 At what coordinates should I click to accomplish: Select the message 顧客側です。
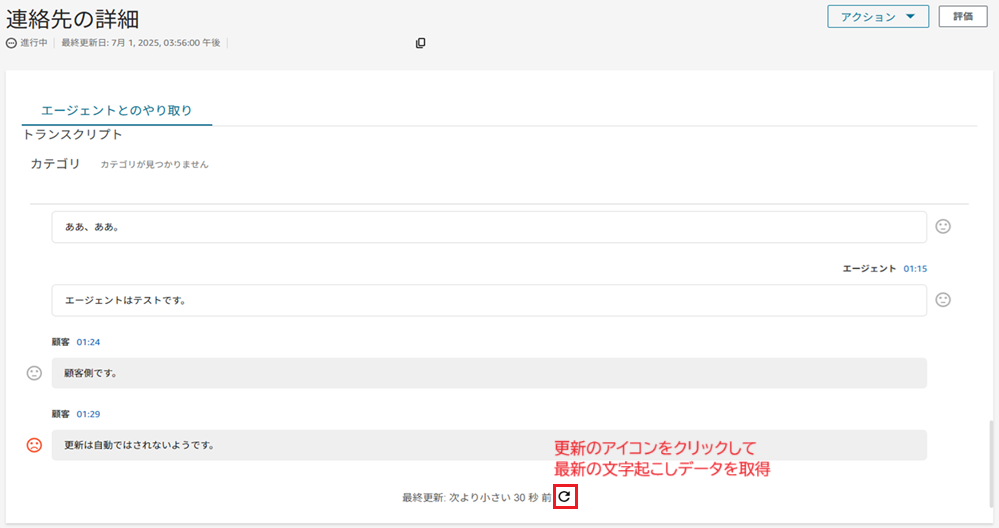tap(489, 373)
